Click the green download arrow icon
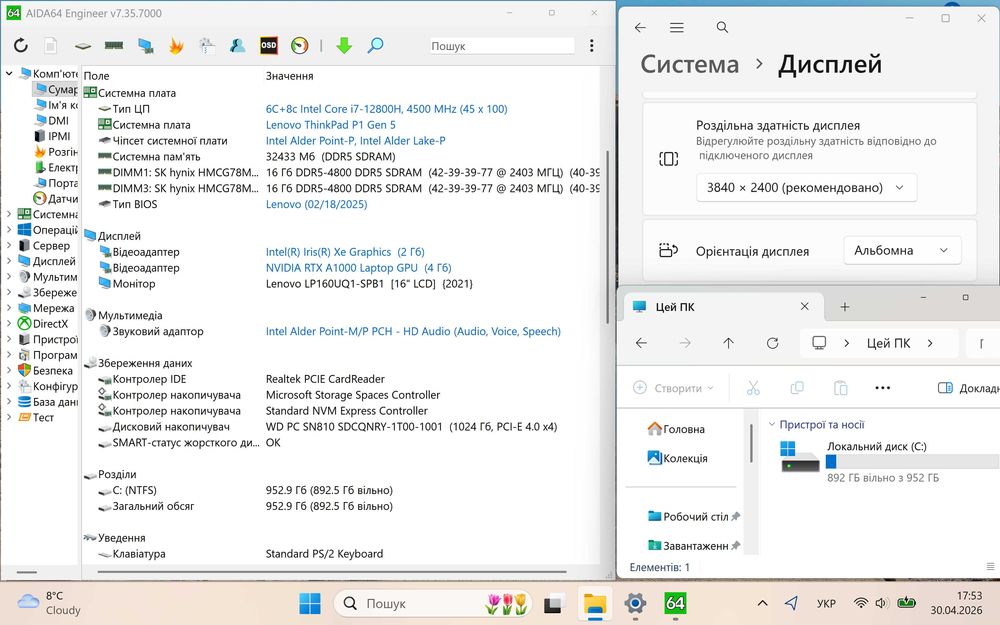1000x625 pixels. coord(344,45)
